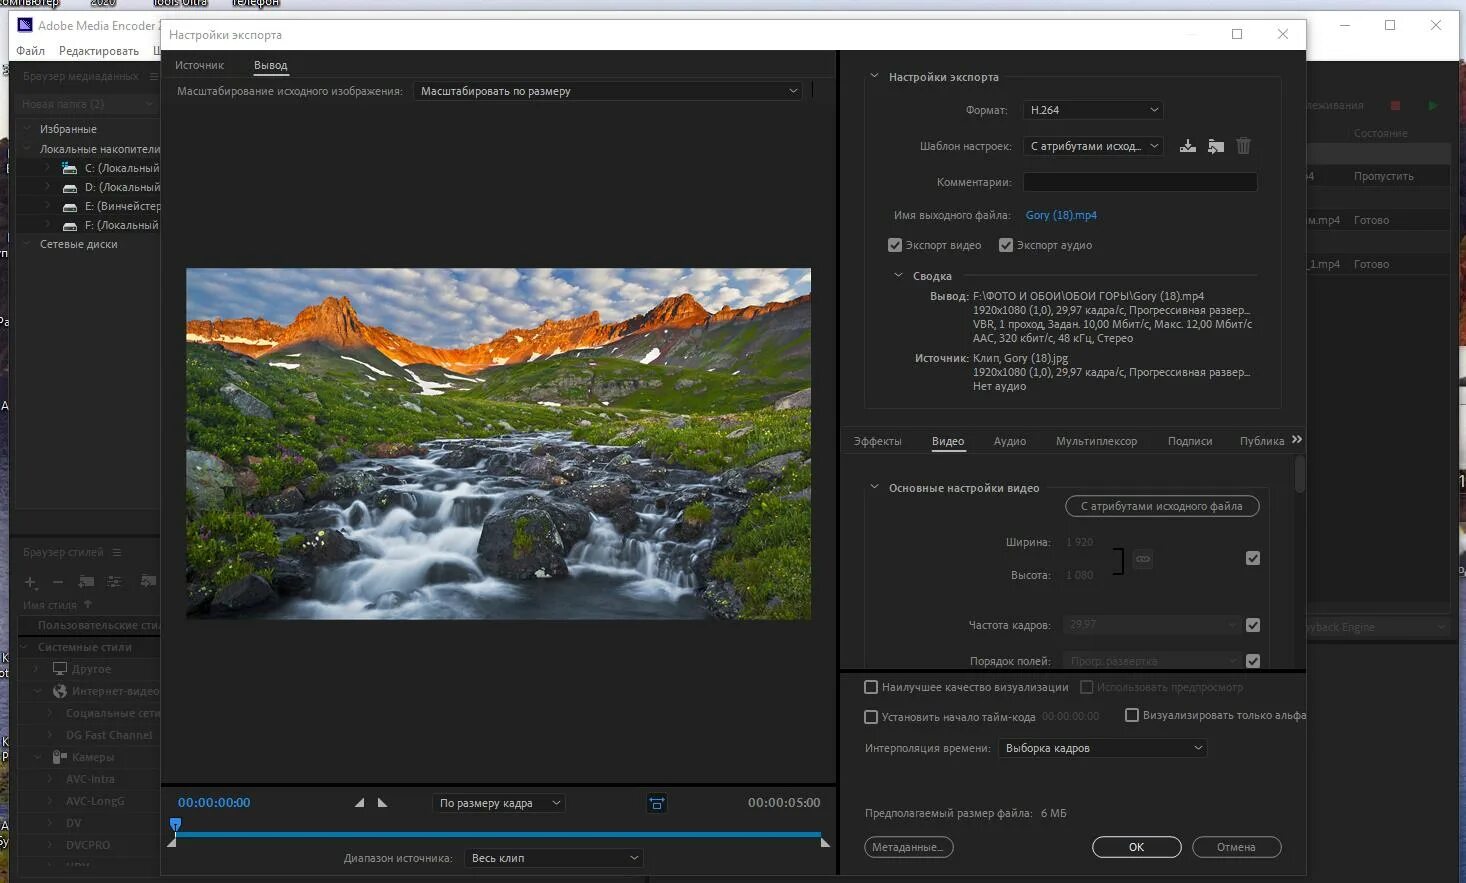Screen dimensions: 1466x883
Task: Open the Файл menu
Action: click(30, 51)
